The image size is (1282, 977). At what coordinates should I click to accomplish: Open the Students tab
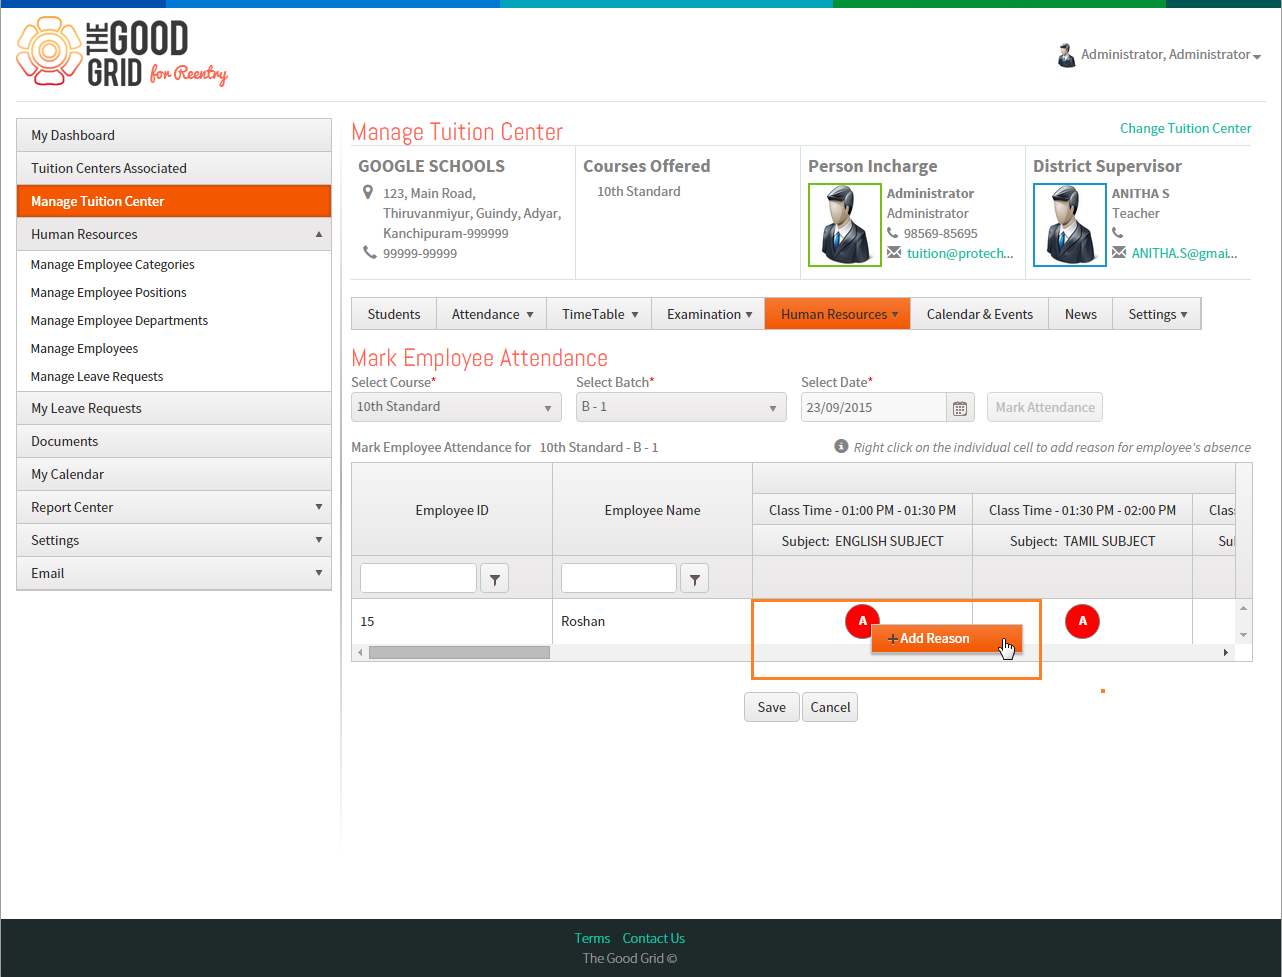(x=394, y=314)
